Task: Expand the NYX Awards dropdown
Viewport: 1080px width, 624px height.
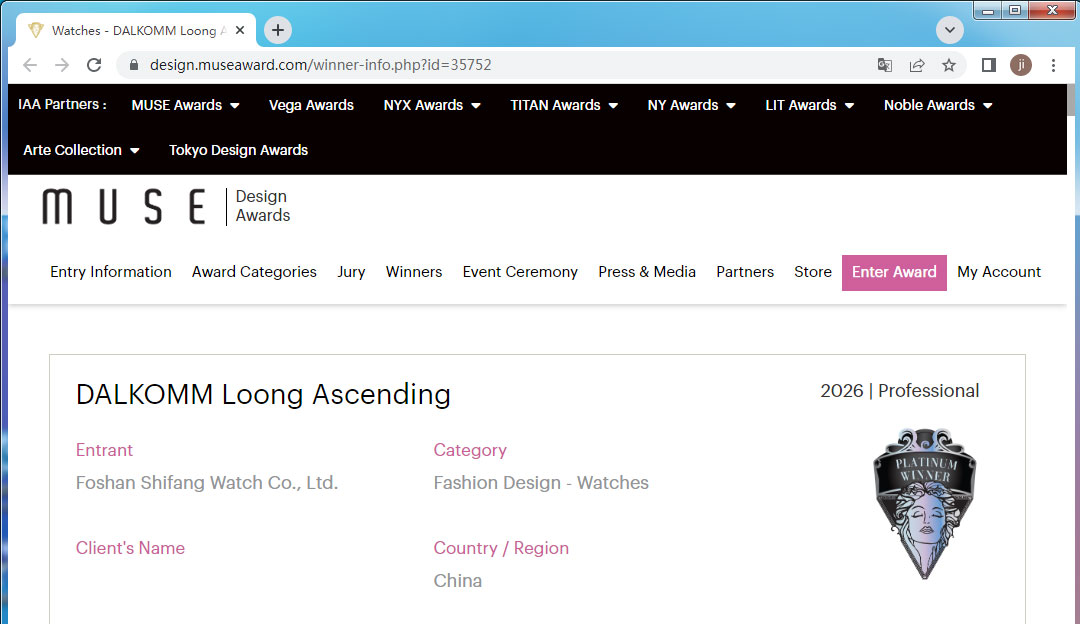Action: [x=431, y=105]
